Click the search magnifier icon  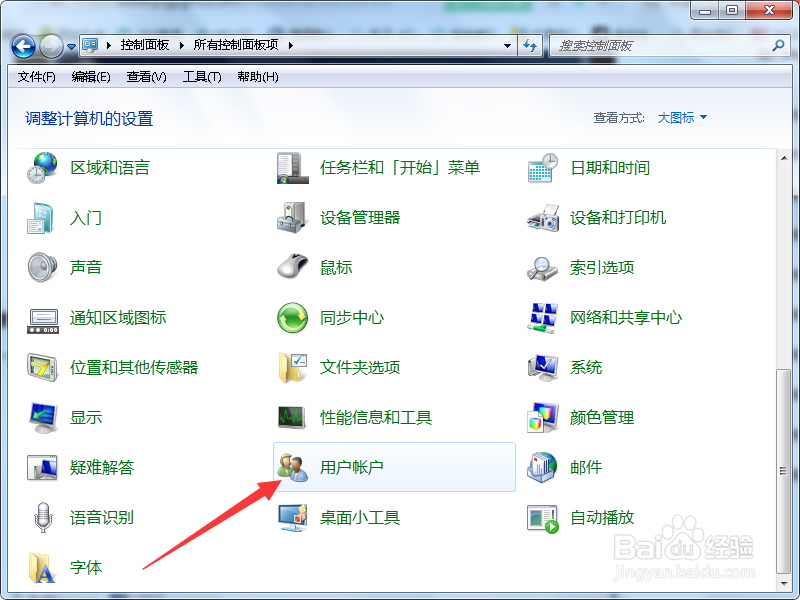click(778, 45)
